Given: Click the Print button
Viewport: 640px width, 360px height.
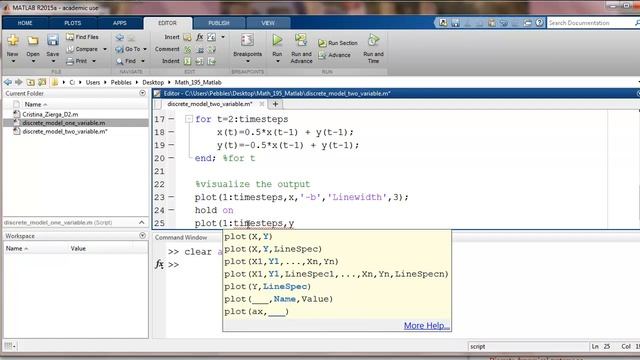Looking at the screenshot, I should coord(77,61).
